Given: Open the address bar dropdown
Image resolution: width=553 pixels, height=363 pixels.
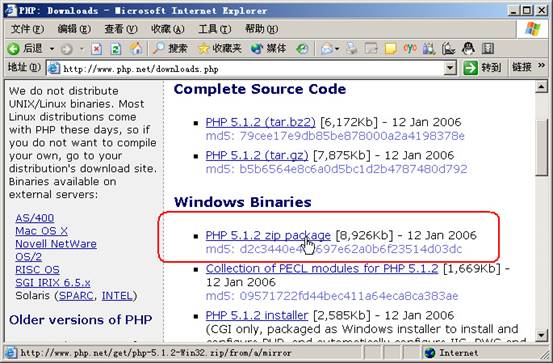Looking at the screenshot, I should tap(450, 68).
